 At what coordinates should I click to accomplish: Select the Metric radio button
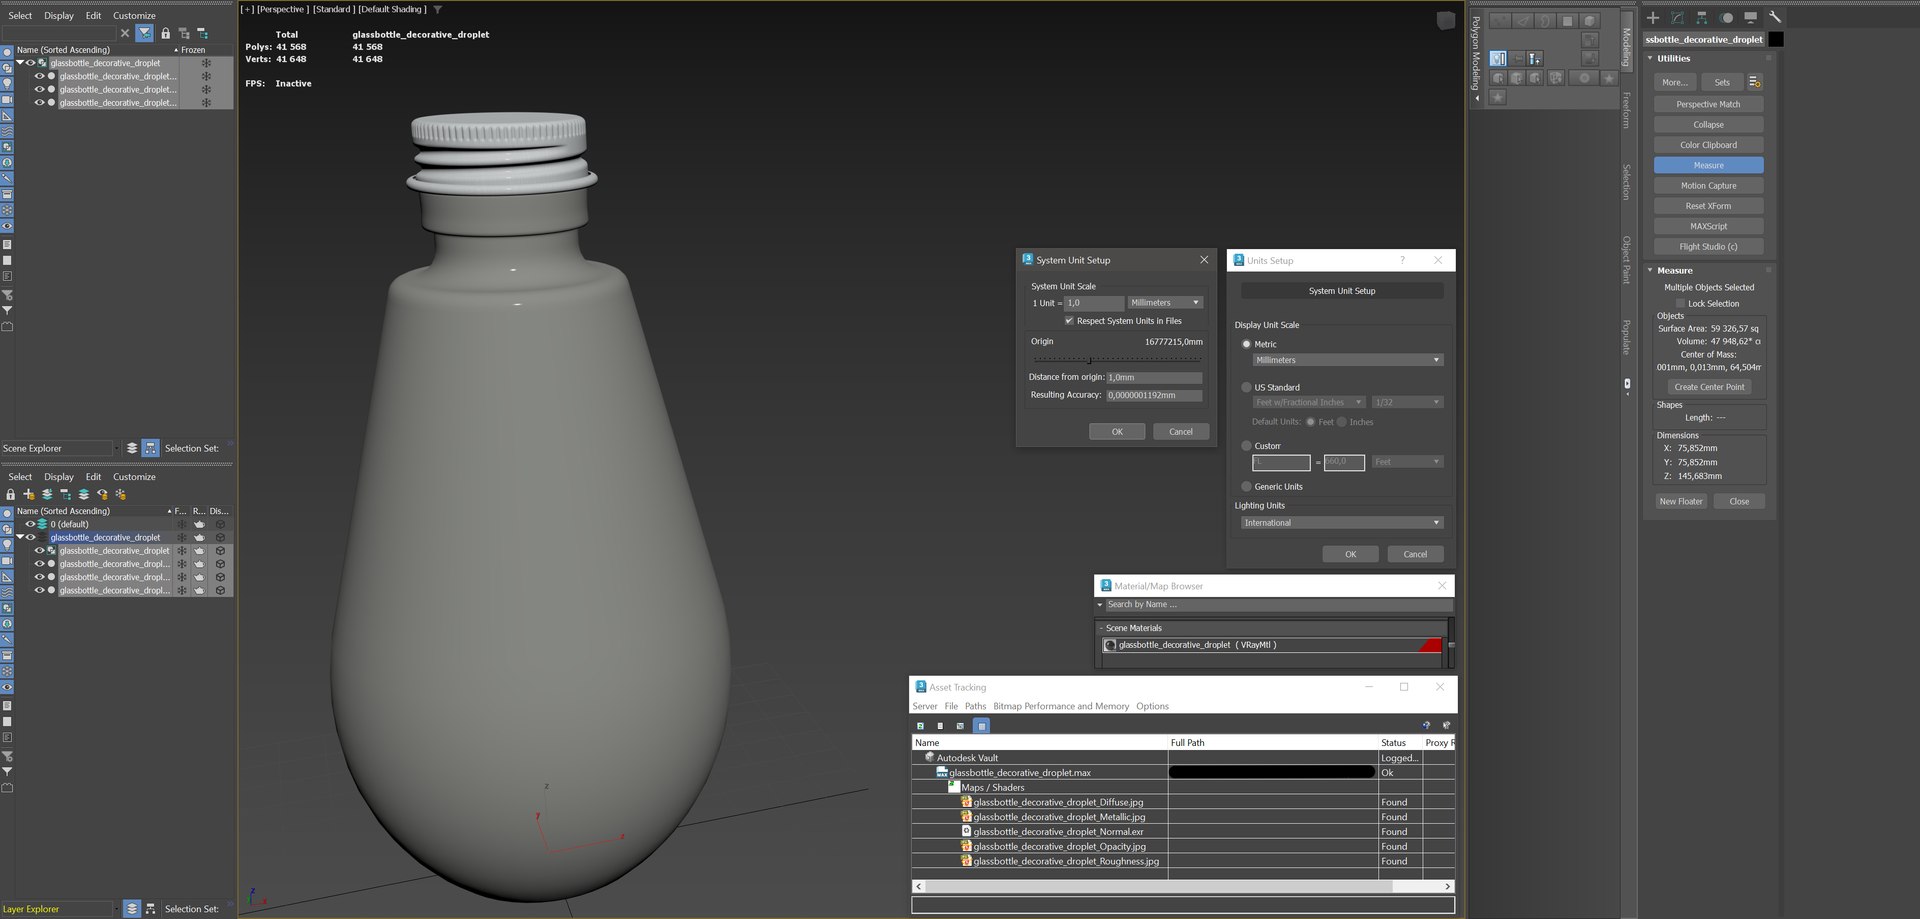point(1246,344)
